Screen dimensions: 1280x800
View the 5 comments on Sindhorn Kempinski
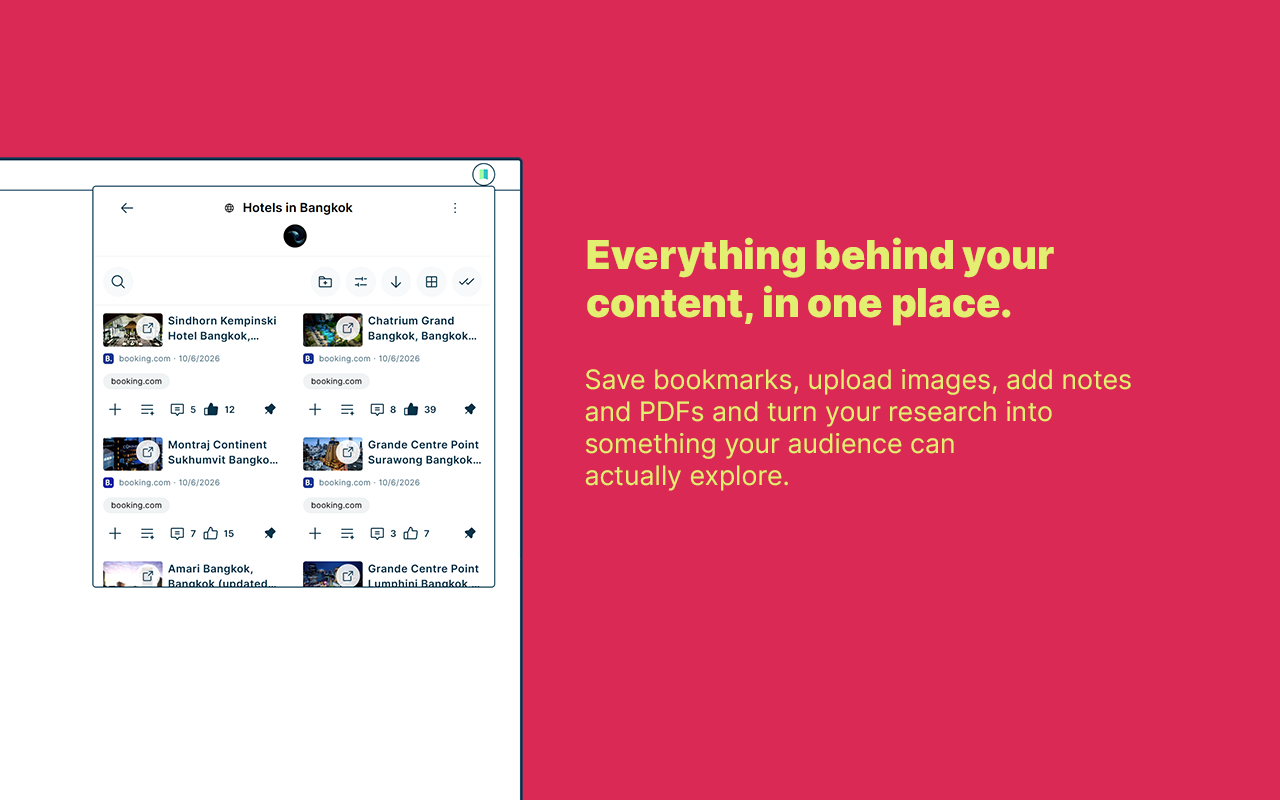click(183, 409)
